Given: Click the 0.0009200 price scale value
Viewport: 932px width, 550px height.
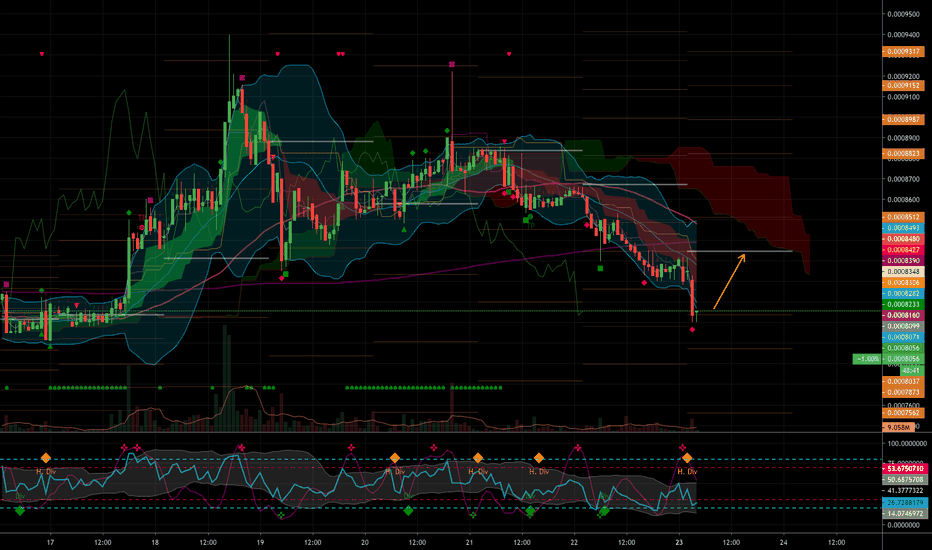Looking at the screenshot, I should (903, 76).
